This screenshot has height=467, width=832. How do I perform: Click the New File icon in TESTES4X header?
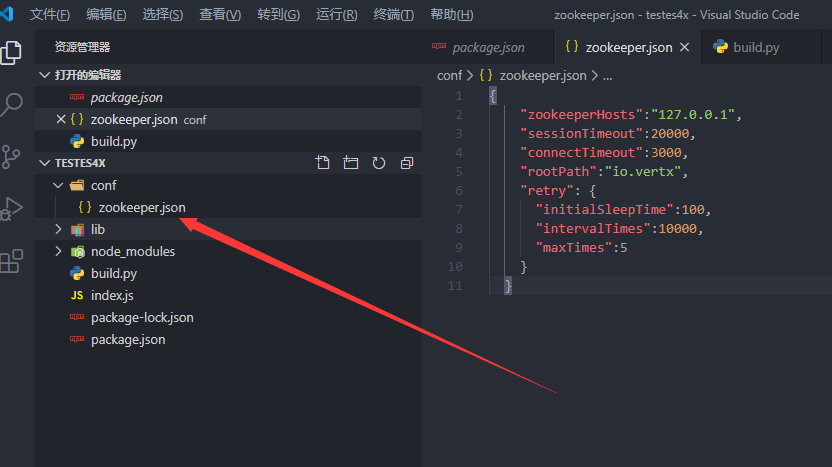tap(322, 163)
